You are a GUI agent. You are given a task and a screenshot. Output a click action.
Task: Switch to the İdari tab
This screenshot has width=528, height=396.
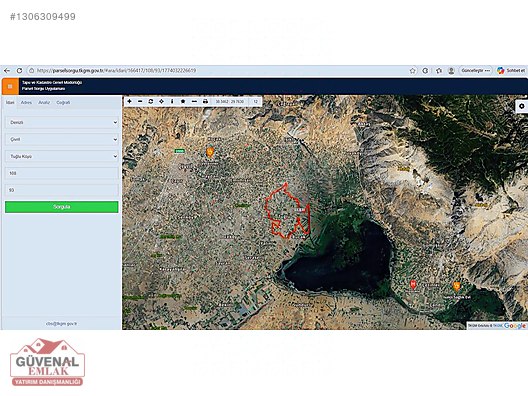(10, 102)
